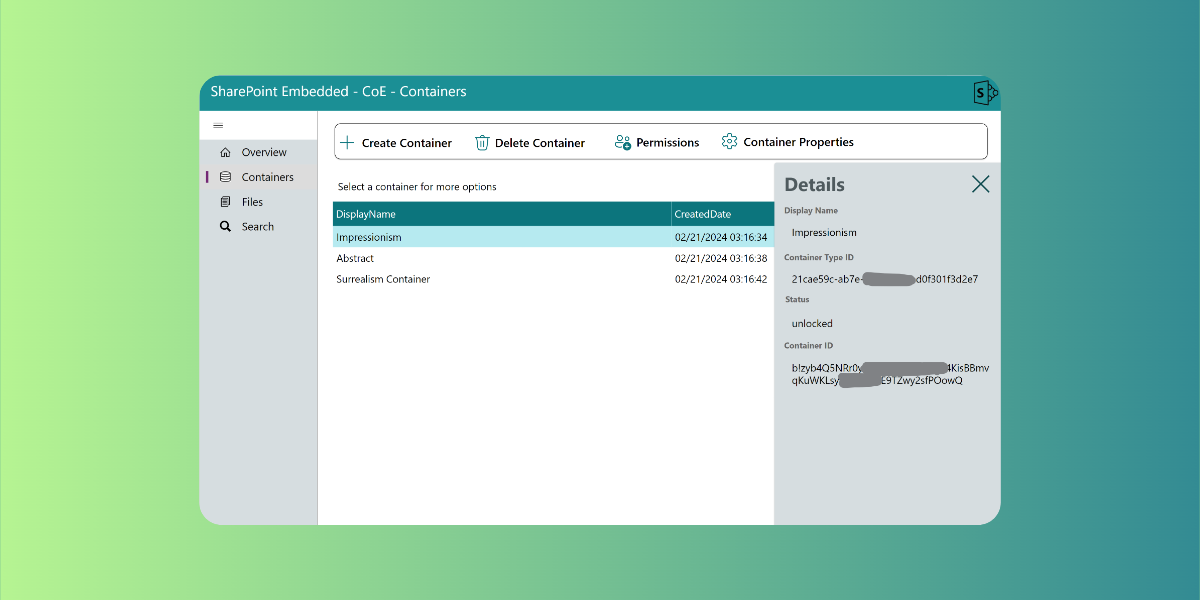Select the Surrealism Container row
The image size is (1200, 600).
click(500, 279)
